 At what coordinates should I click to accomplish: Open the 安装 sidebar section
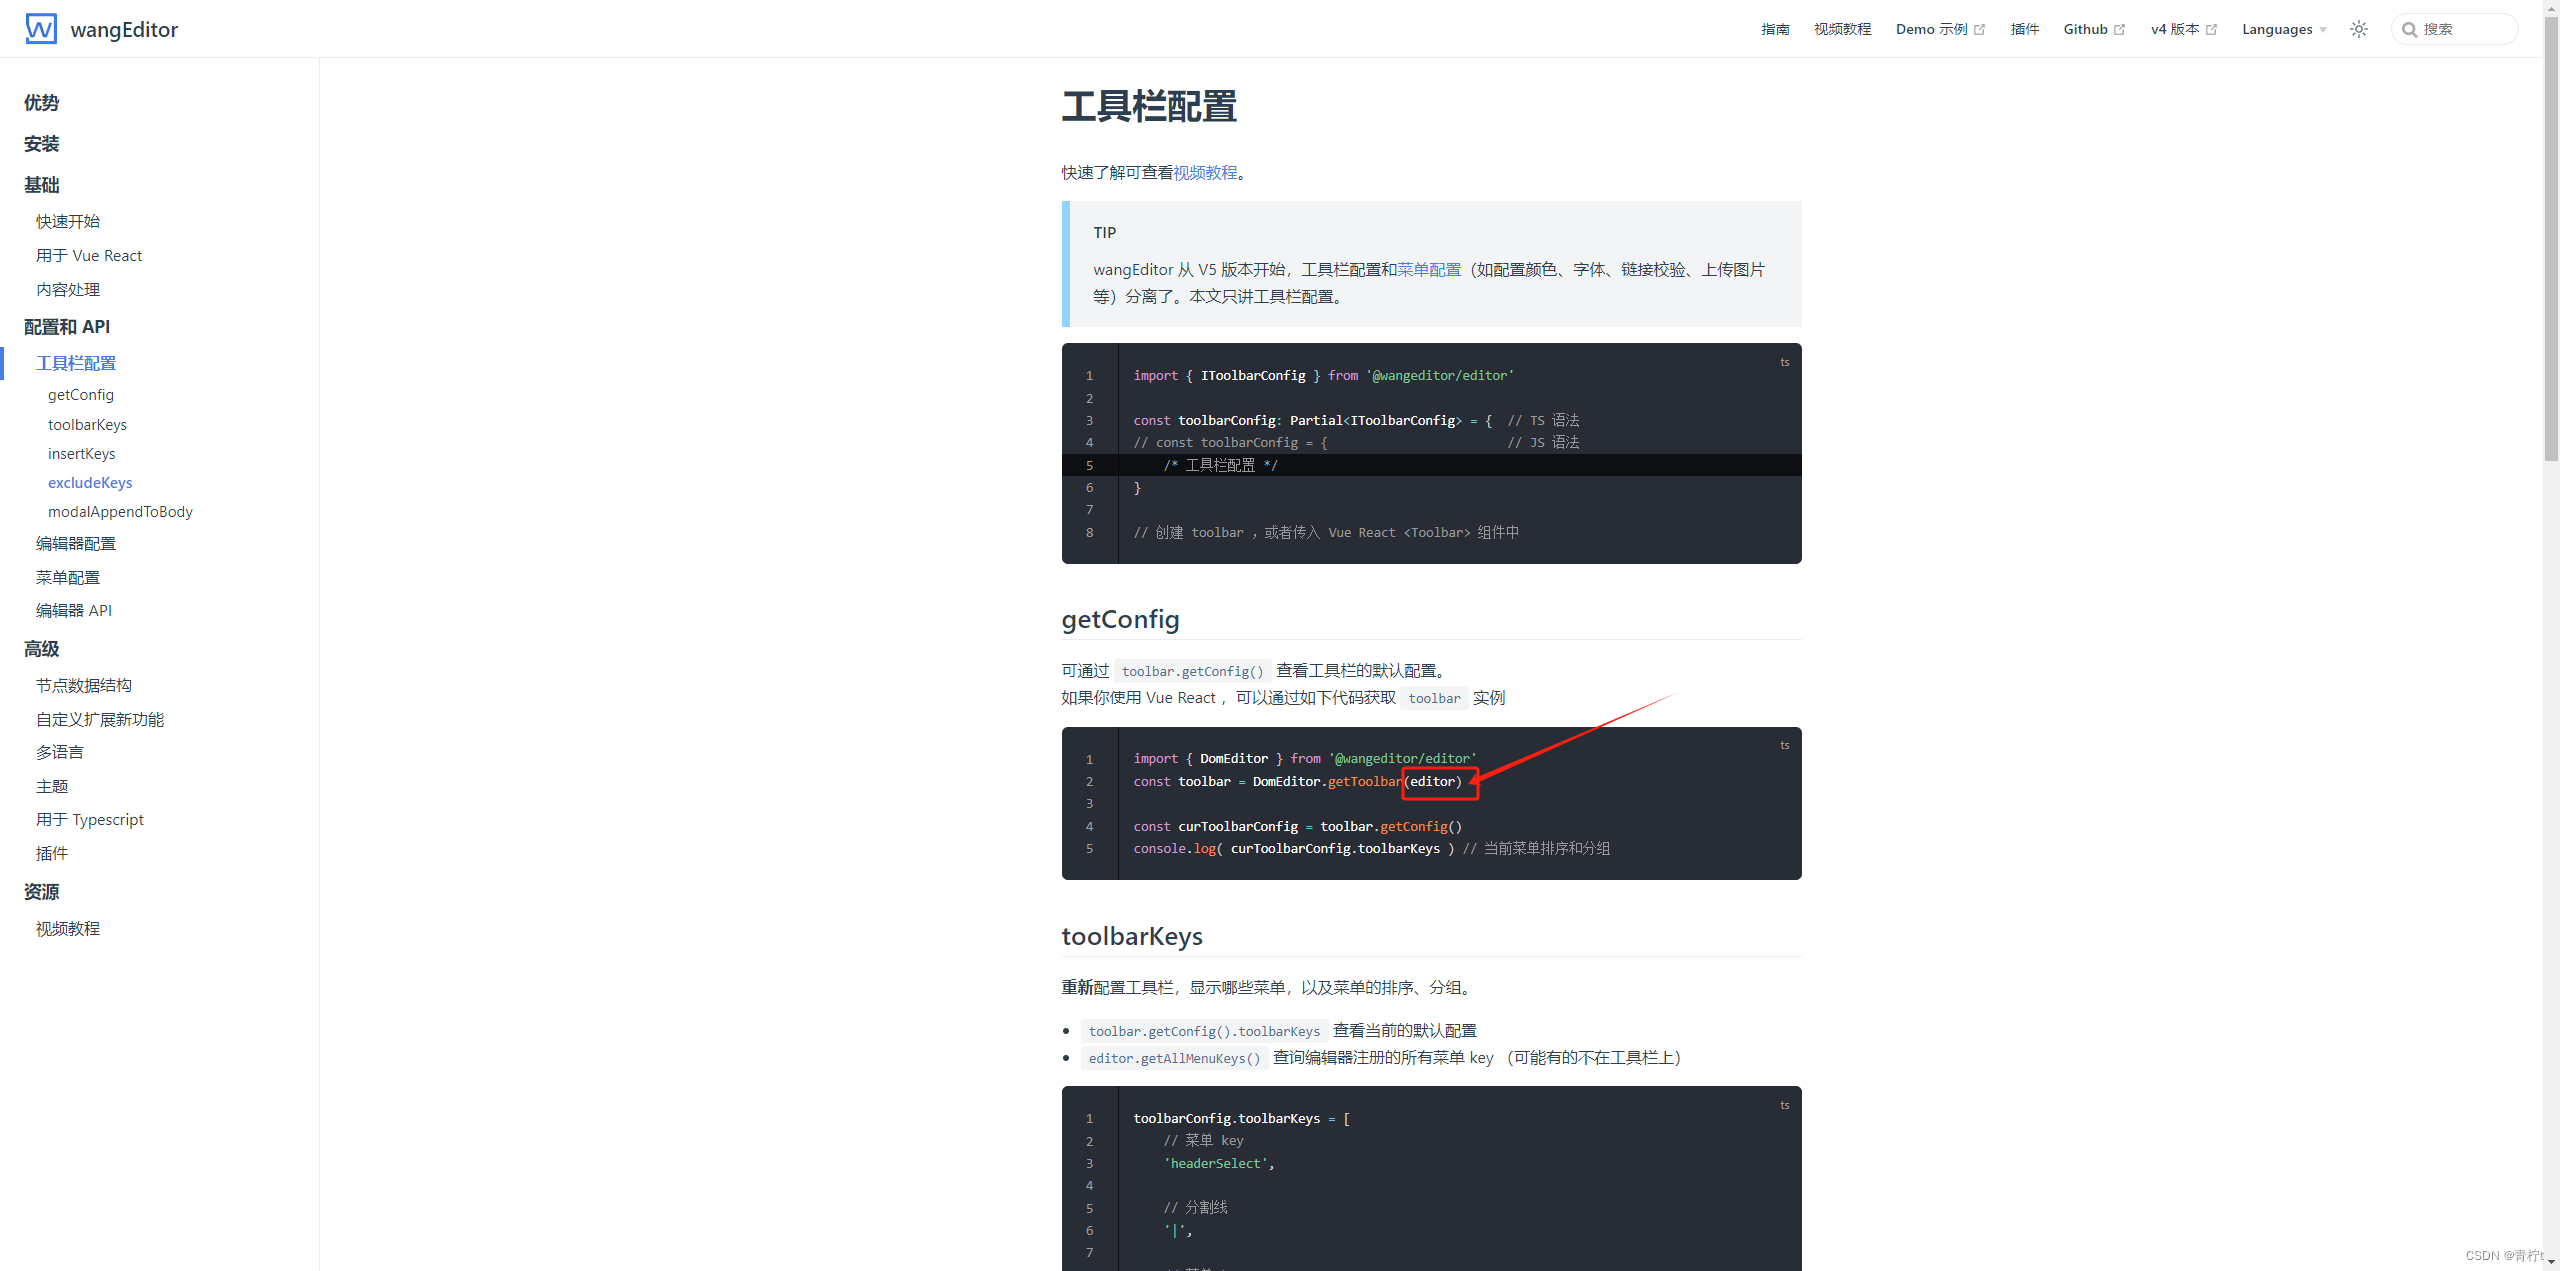(42, 144)
